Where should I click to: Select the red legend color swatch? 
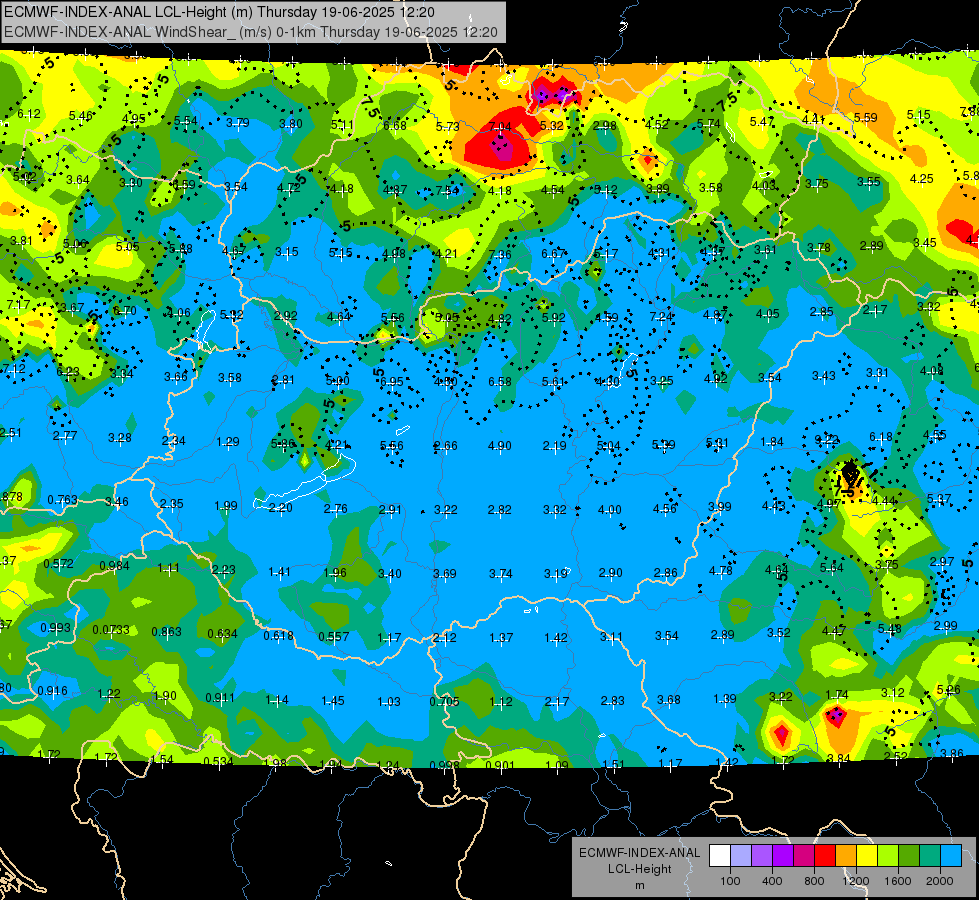point(825,855)
